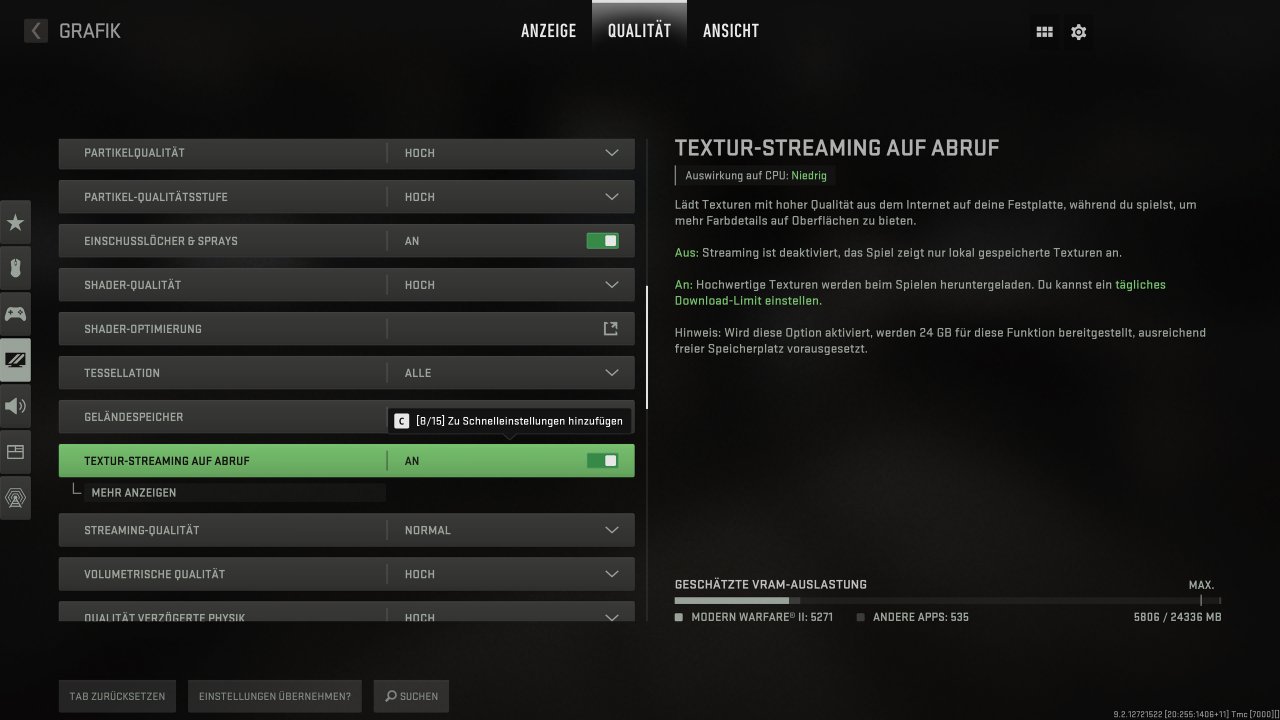Click the Tab zurücksetzen button
1280x720 pixels.
117,696
